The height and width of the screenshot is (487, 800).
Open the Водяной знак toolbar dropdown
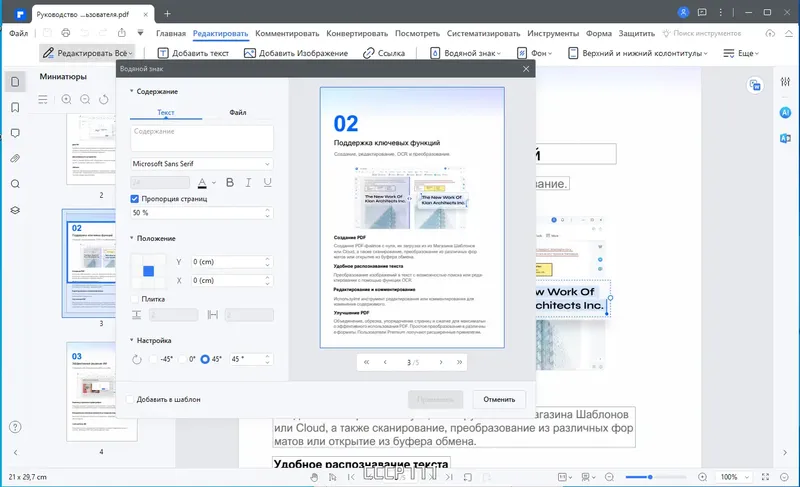(x=465, y=53)
